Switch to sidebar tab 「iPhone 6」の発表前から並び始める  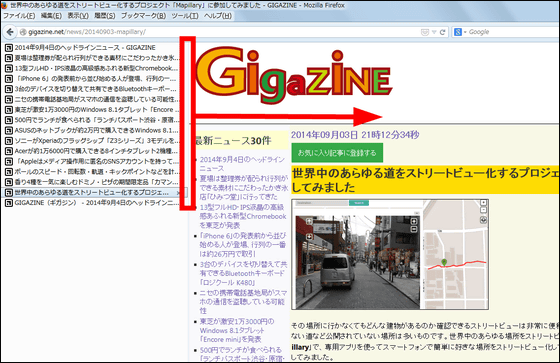pyautogui.click(x=92, y=79)
